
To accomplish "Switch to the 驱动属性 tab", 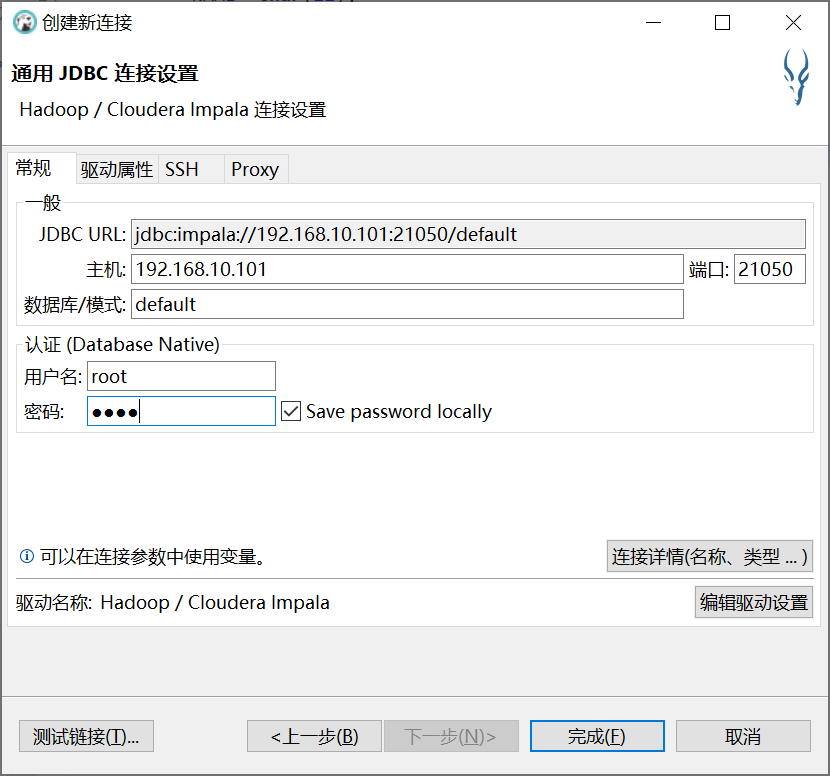I will (x=117, y=169).
